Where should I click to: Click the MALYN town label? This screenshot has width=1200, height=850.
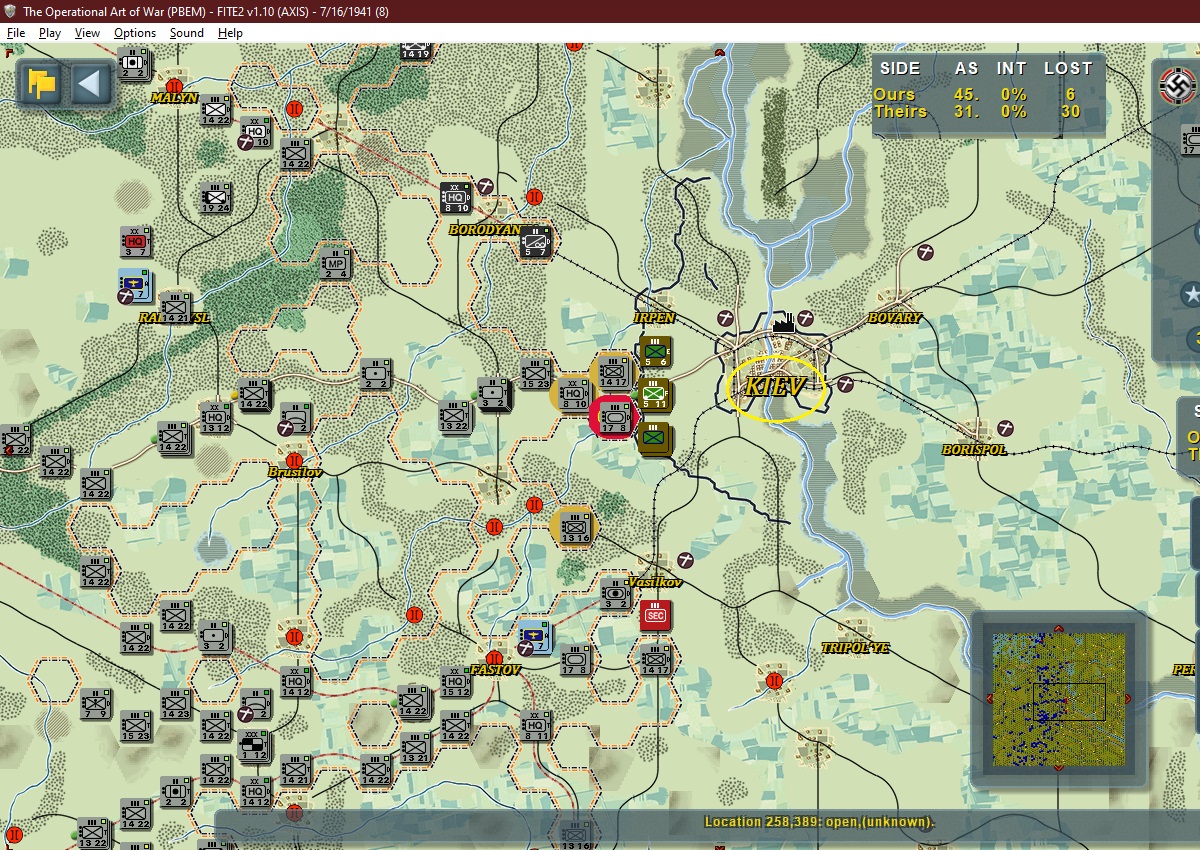pos(174,98)
